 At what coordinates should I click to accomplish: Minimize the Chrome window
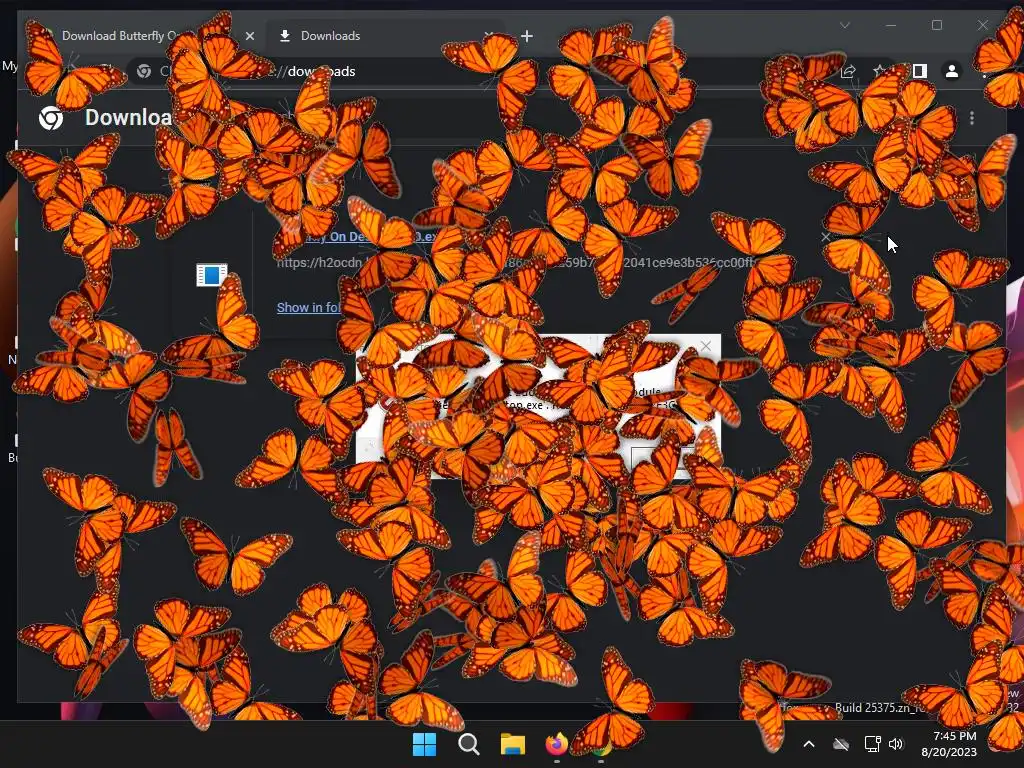pos(891,25)
